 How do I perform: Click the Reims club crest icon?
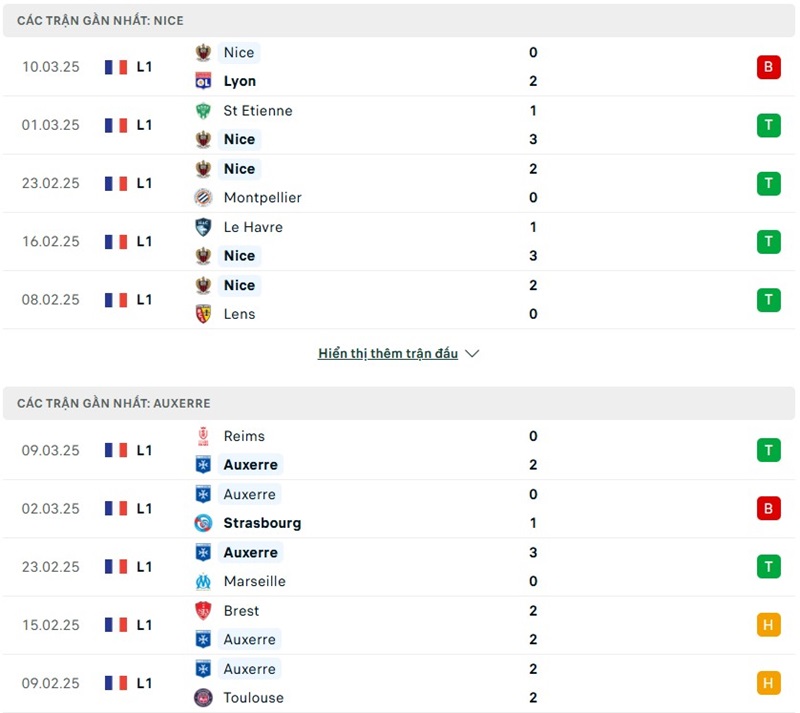tap(203, 436)
